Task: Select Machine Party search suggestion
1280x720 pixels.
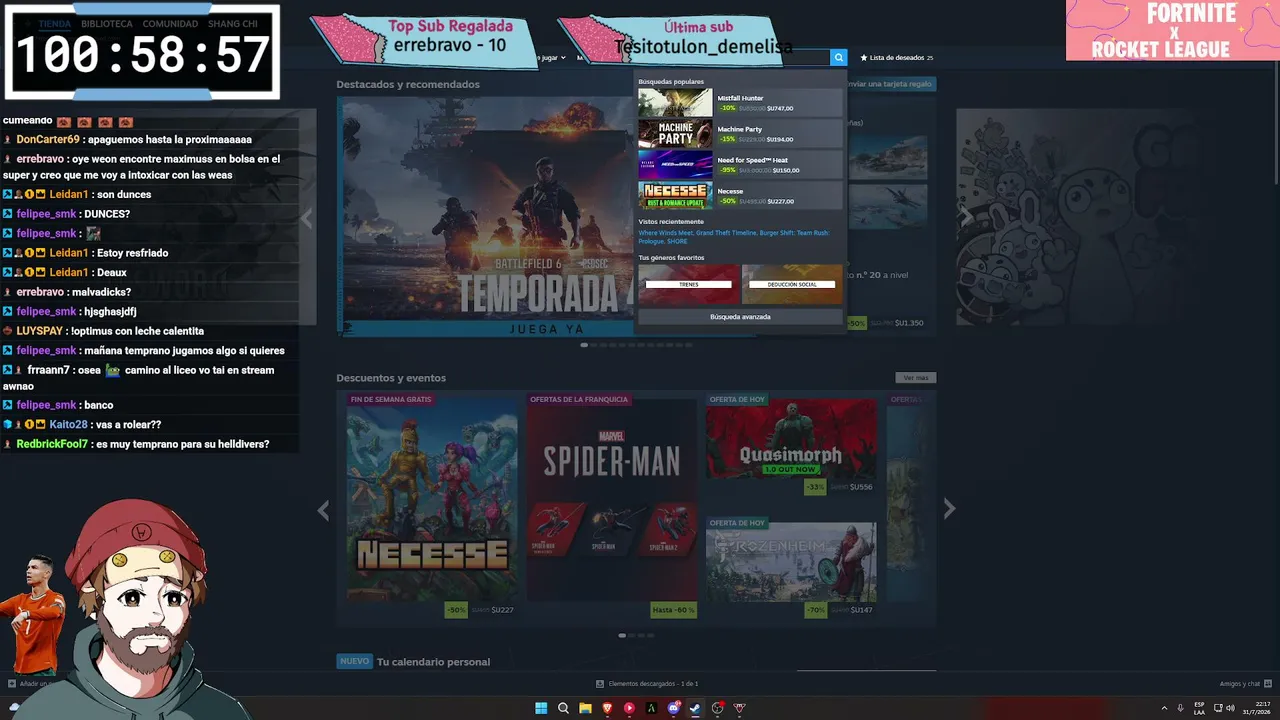Action: point(740,134)
